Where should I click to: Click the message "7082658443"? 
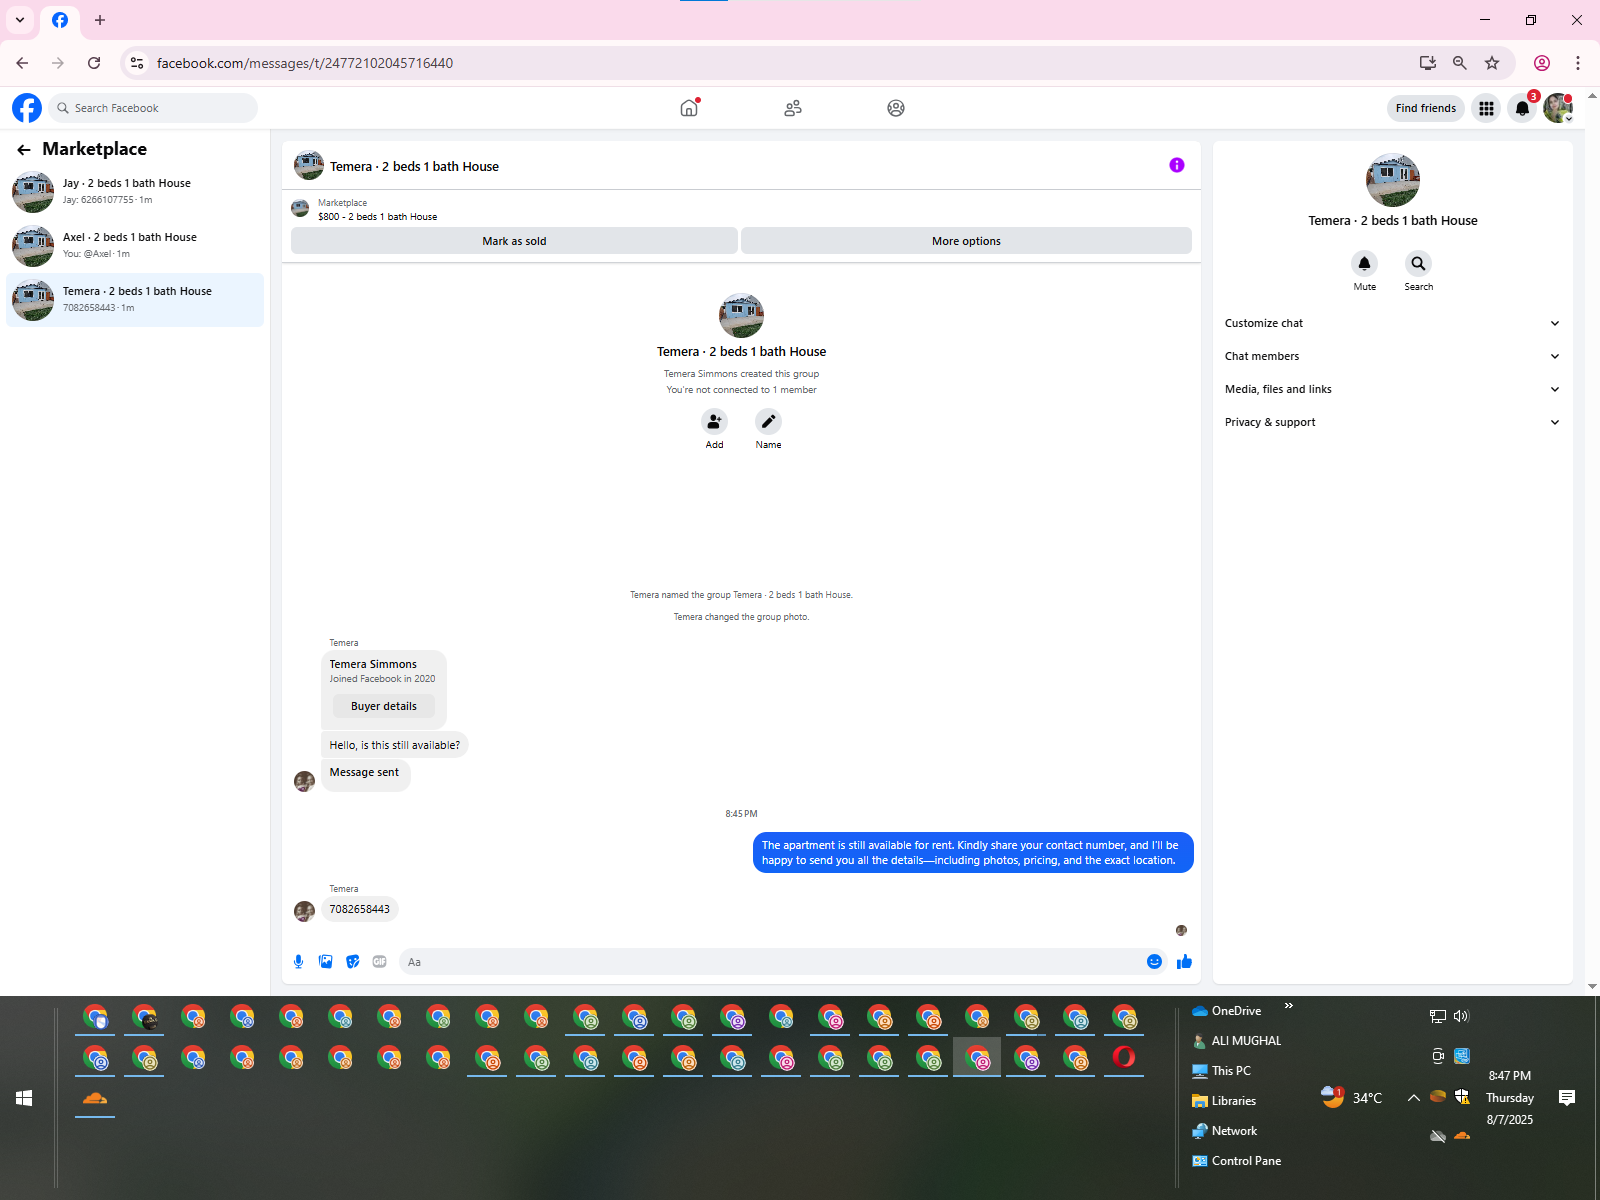coord(360,909)
